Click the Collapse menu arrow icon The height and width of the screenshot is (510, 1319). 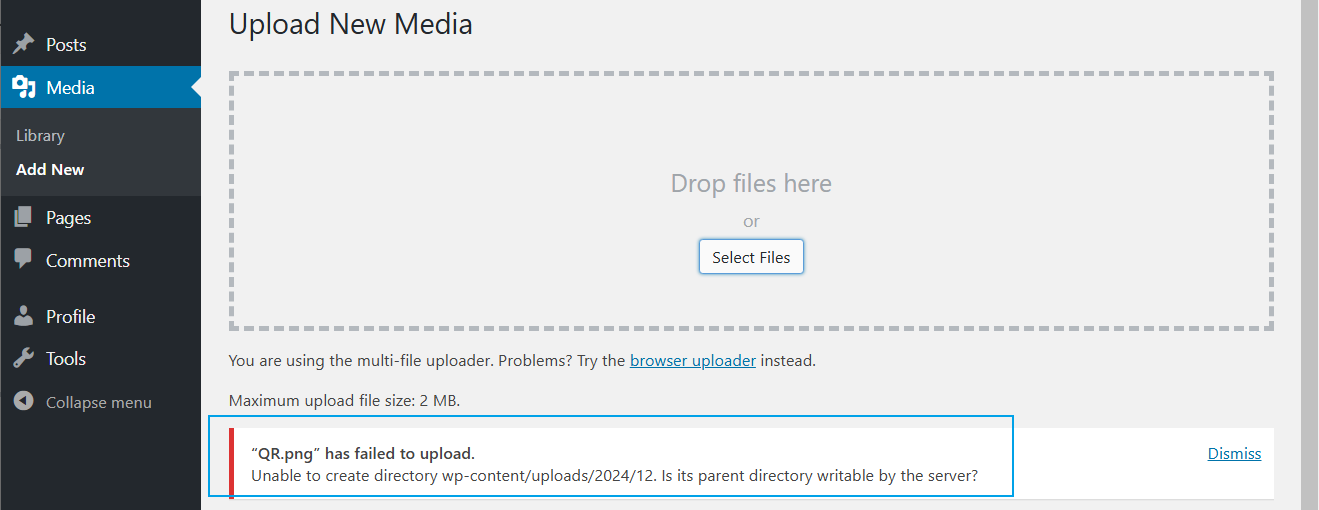pyautogui.click(x=23, y=402)
